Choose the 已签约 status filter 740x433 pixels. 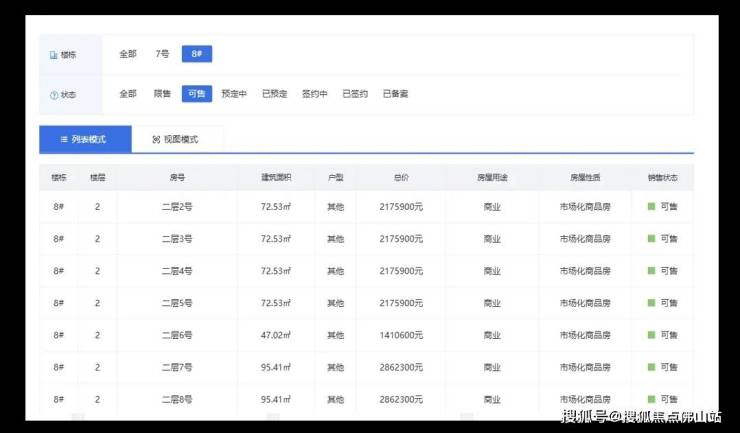(x=355, y=94)
